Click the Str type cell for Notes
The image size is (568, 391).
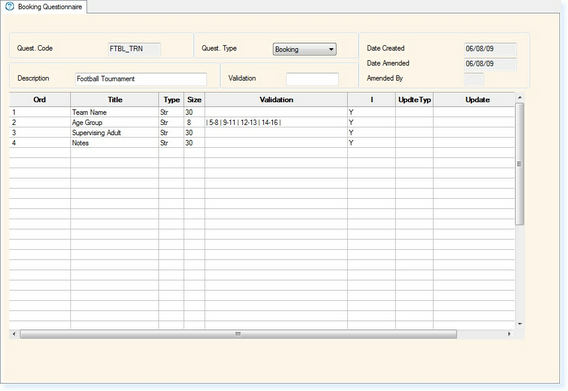click(171, 143)
